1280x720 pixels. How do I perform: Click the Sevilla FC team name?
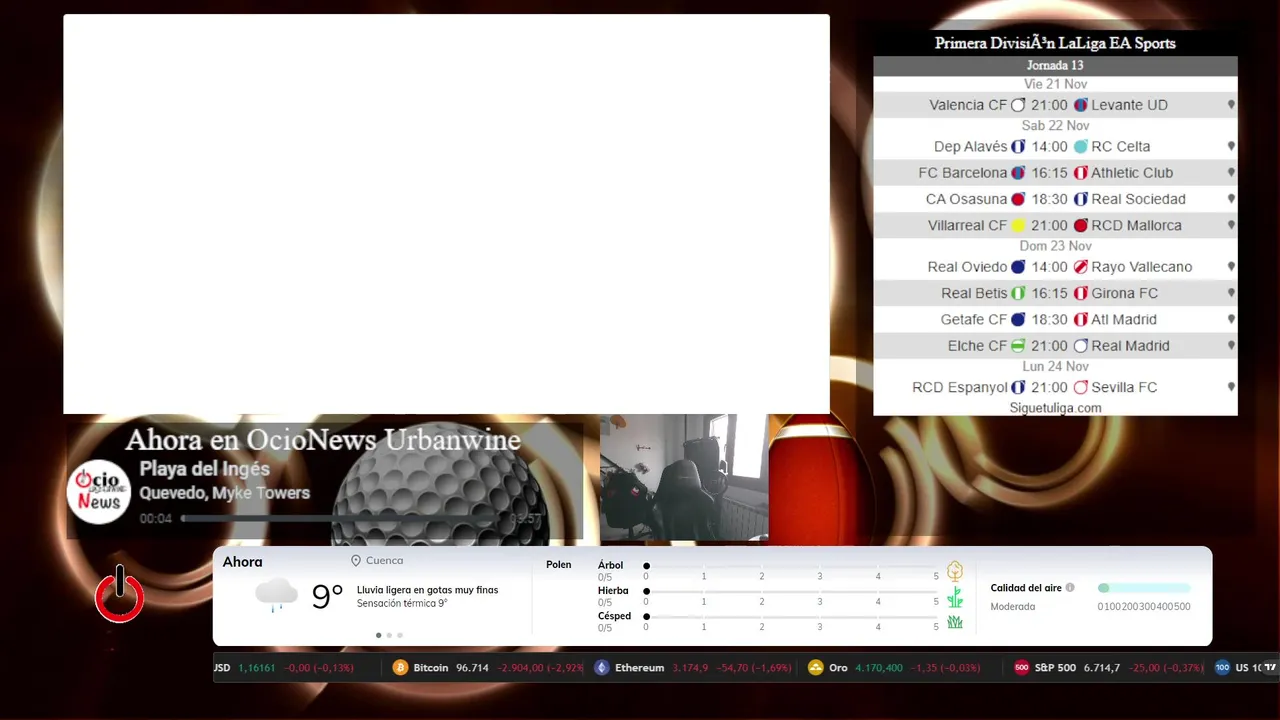[1124, 387]
